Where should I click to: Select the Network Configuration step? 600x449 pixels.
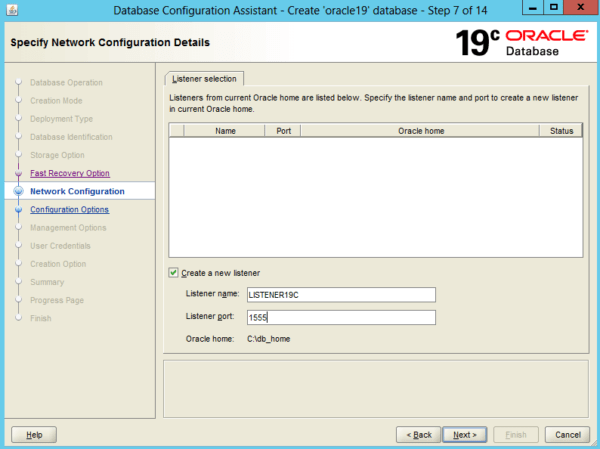77,191
